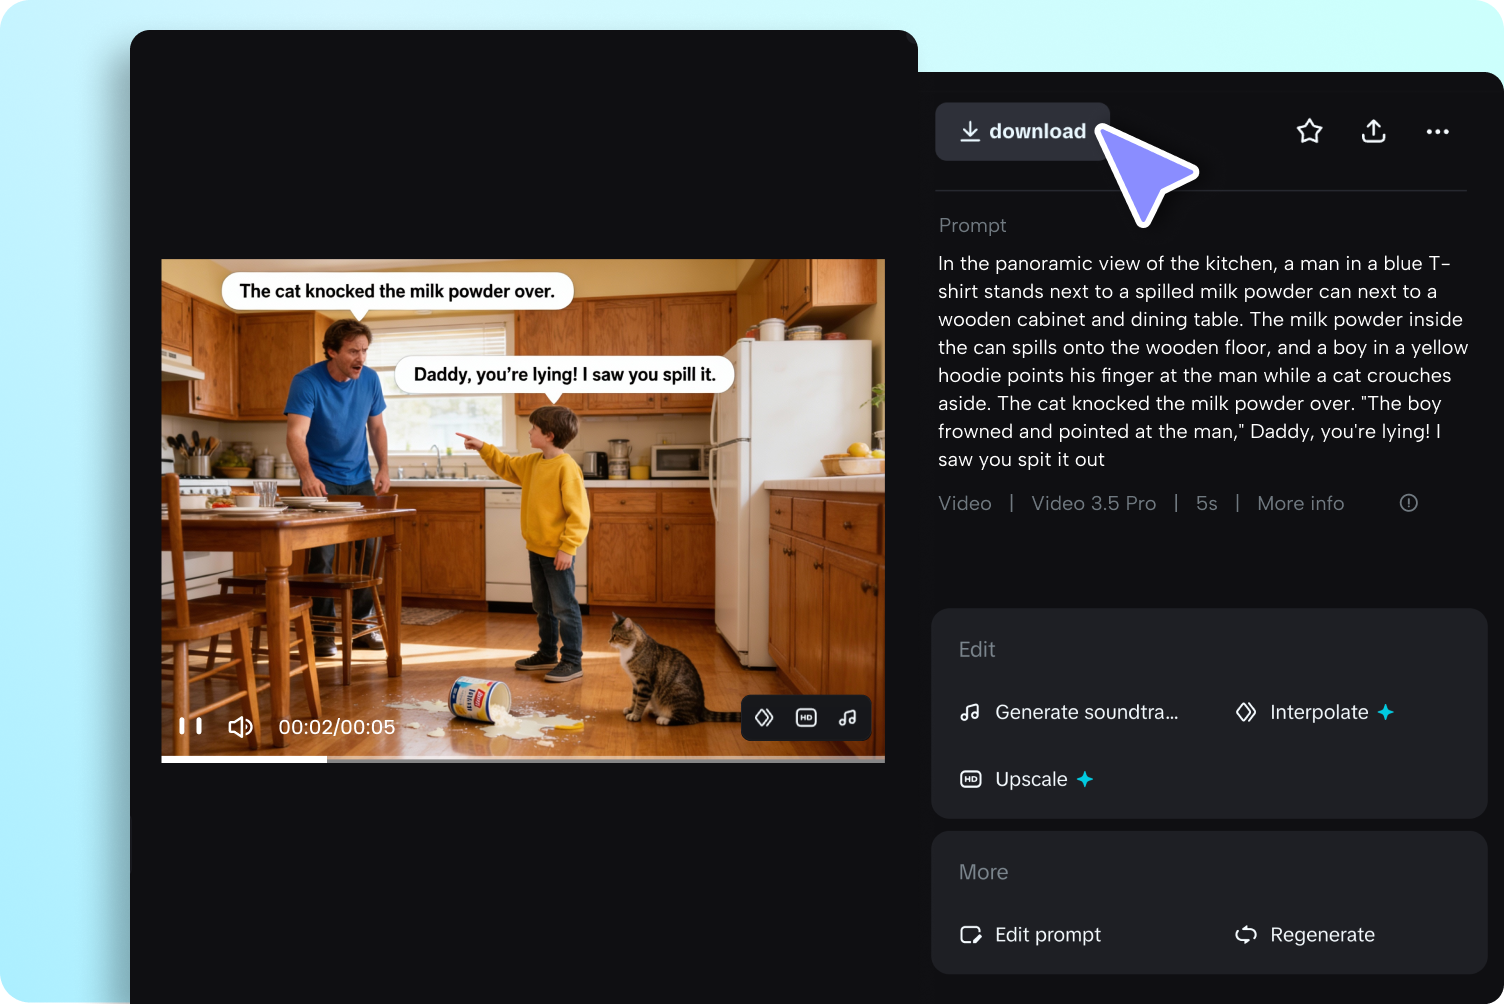Image resolution: width=1504 pixels, height=1004 pixels.
Task: Click the share/export arrow icon
Action: point(1373,131)
